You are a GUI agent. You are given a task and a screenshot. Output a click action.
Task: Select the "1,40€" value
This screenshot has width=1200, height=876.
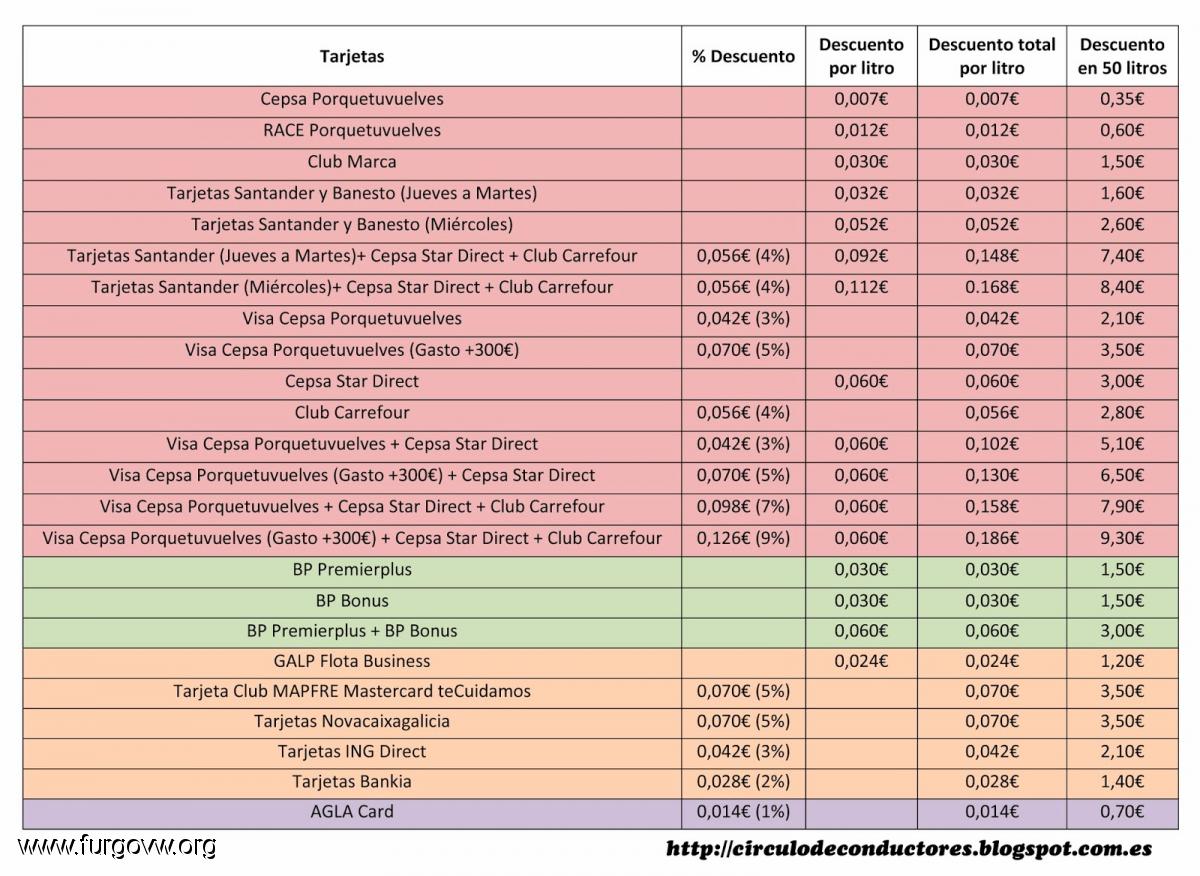point(1122,781)
